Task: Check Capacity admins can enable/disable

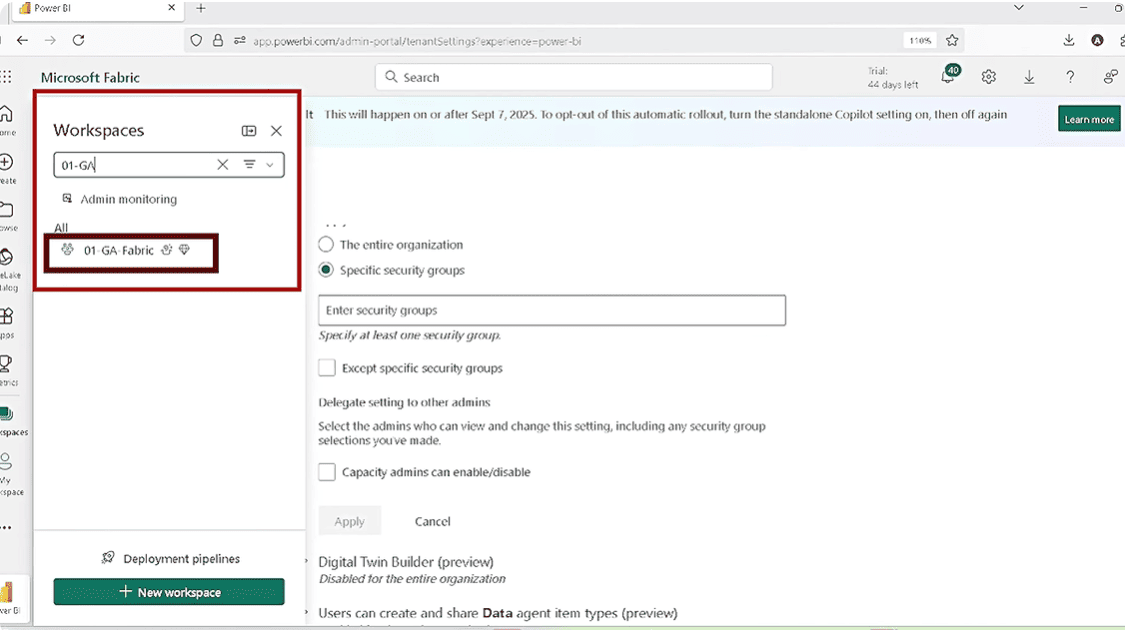Action: (x=326, y=472)
